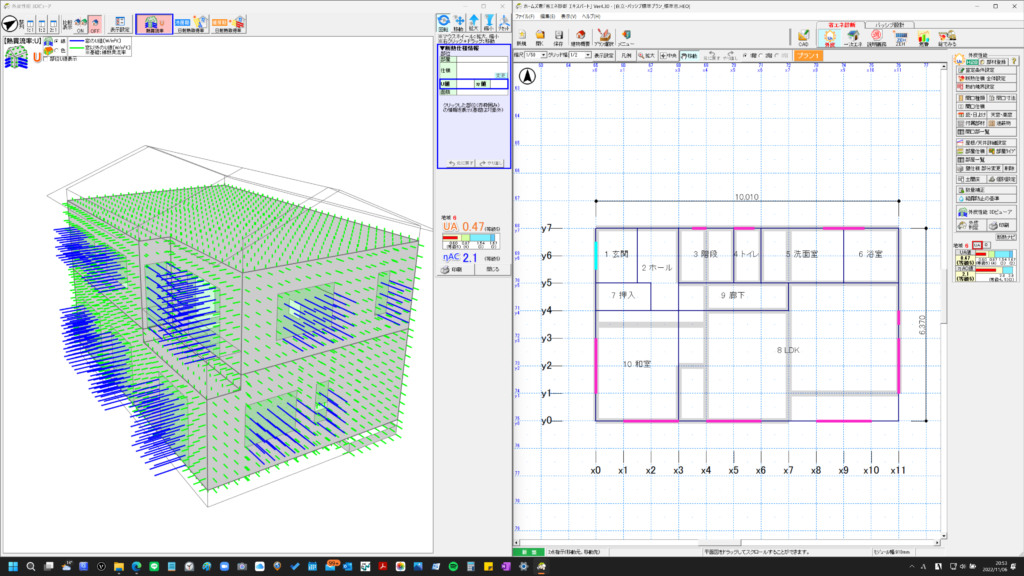1024x576 pixels.
Task: Click the 一次エネ primary energy icon
Action: (x=854, y=37)
